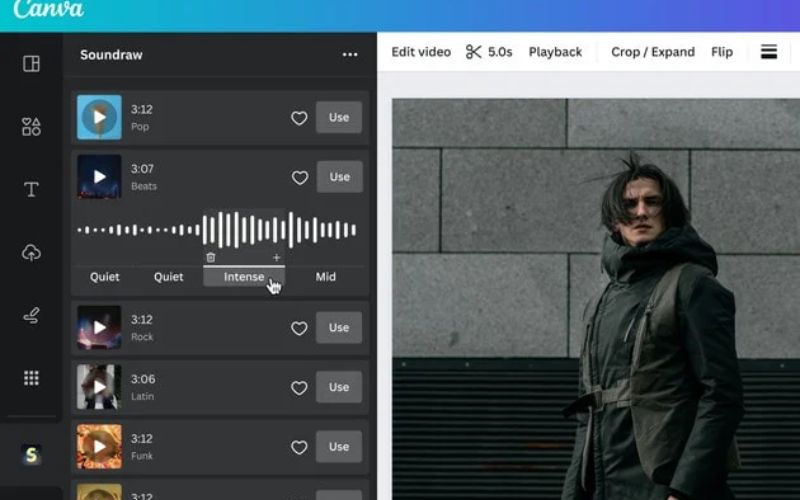Select the video of man on canvas
This screenshot has width=800, height=500.
(596, 299)
